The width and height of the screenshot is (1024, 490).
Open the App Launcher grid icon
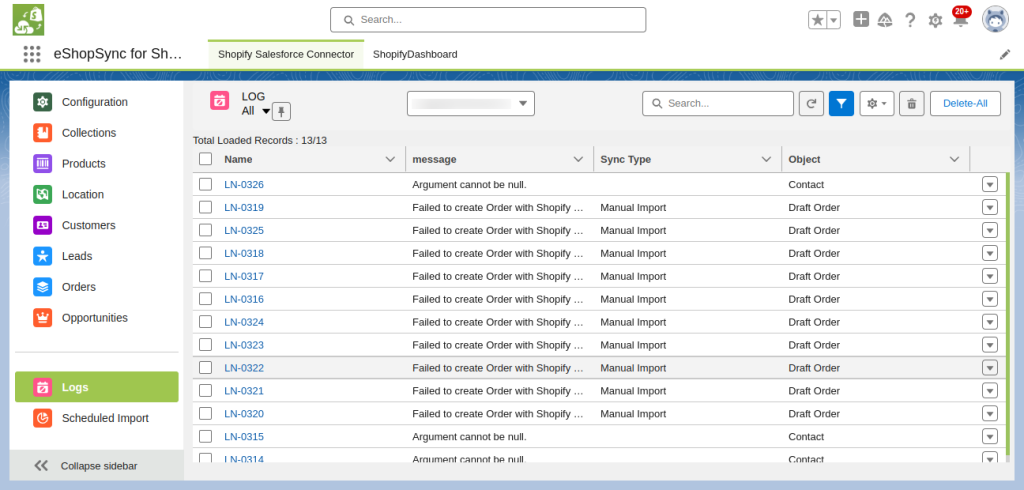pos(31,54)
